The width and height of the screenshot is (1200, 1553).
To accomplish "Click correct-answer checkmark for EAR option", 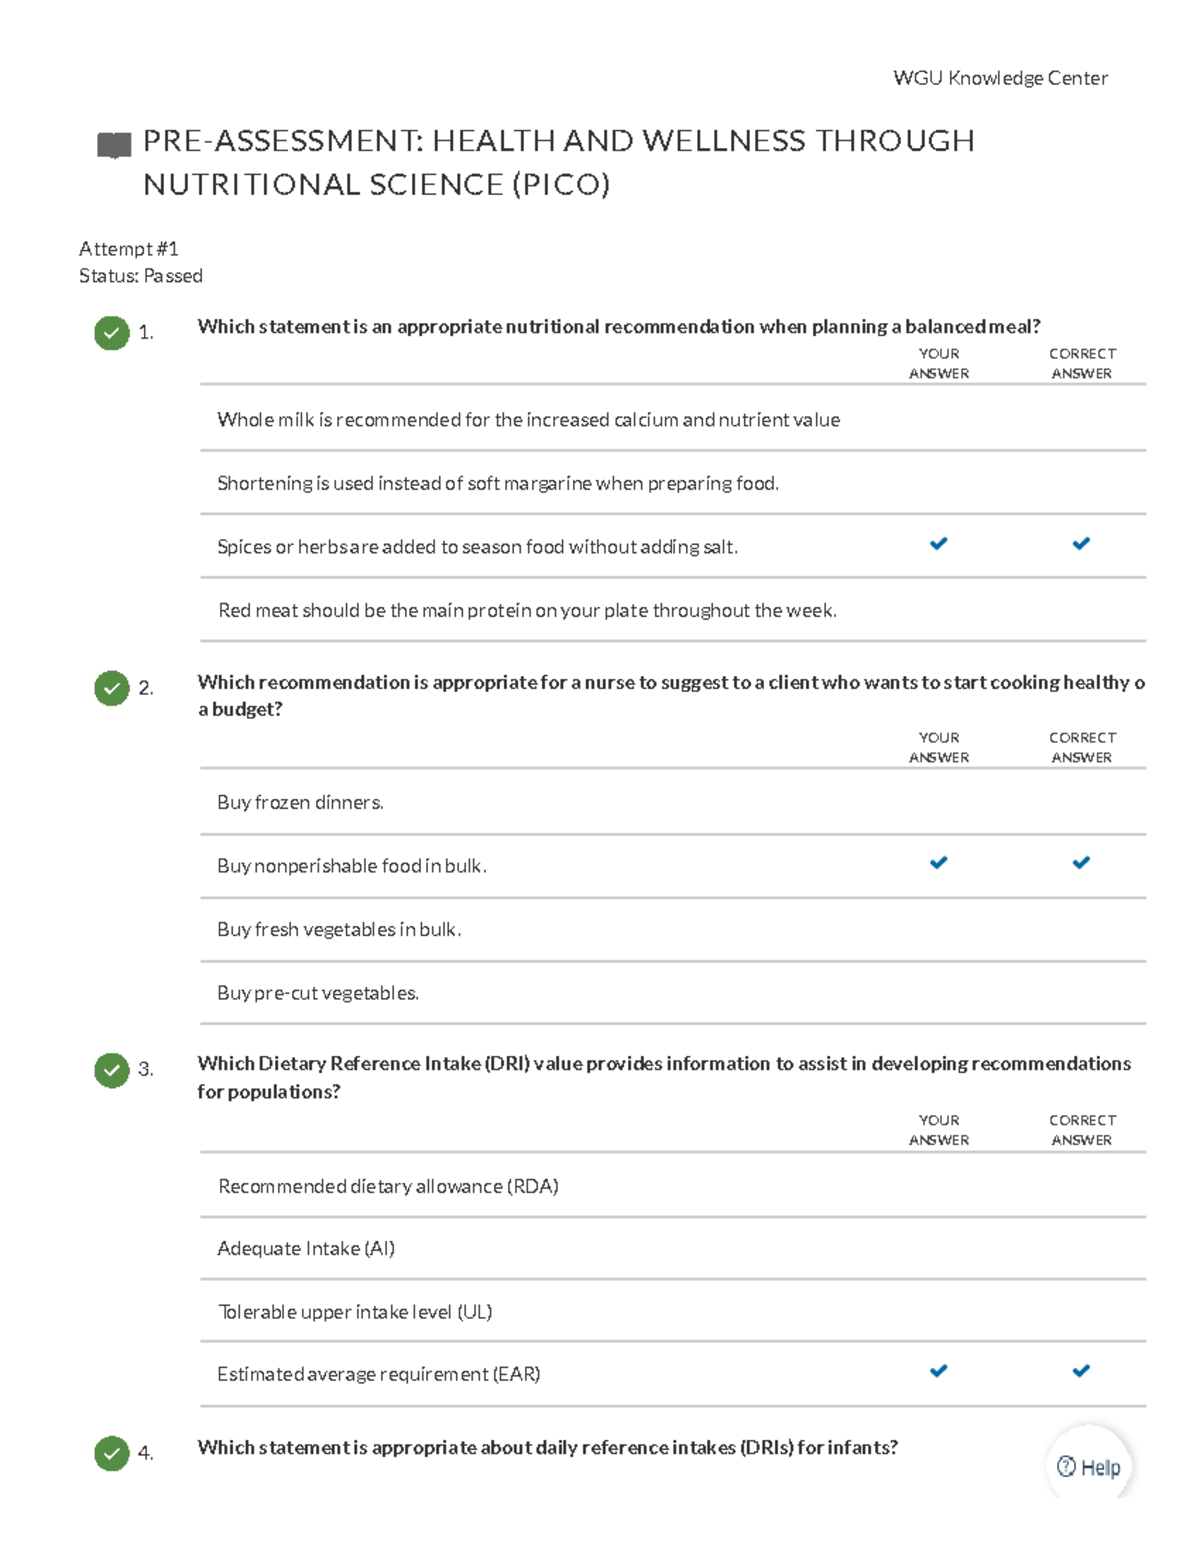I will point(1081,1371).
